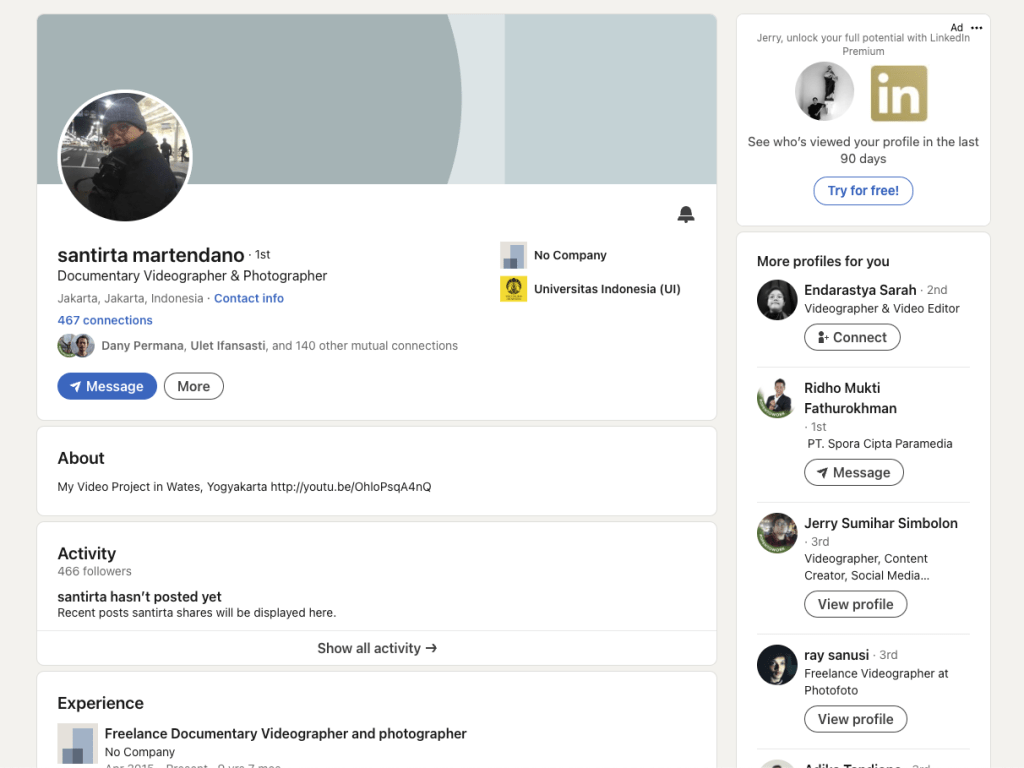The image size is (1024, 768).
Task: Connect with Endarastya Sarah
Action: point(852,337)
